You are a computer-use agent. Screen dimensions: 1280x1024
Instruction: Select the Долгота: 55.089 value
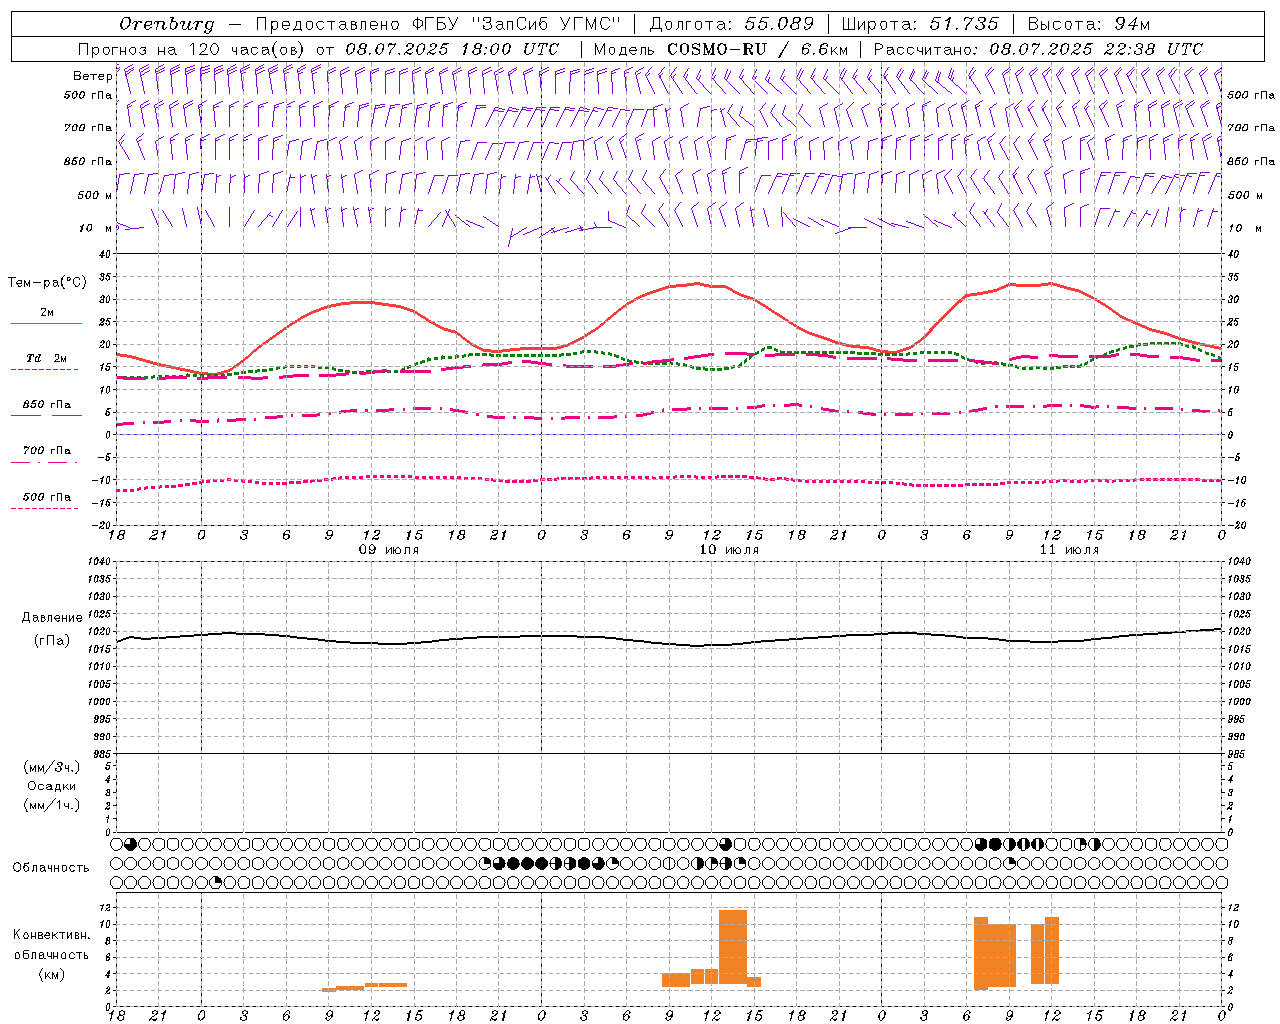click(732, 24)
